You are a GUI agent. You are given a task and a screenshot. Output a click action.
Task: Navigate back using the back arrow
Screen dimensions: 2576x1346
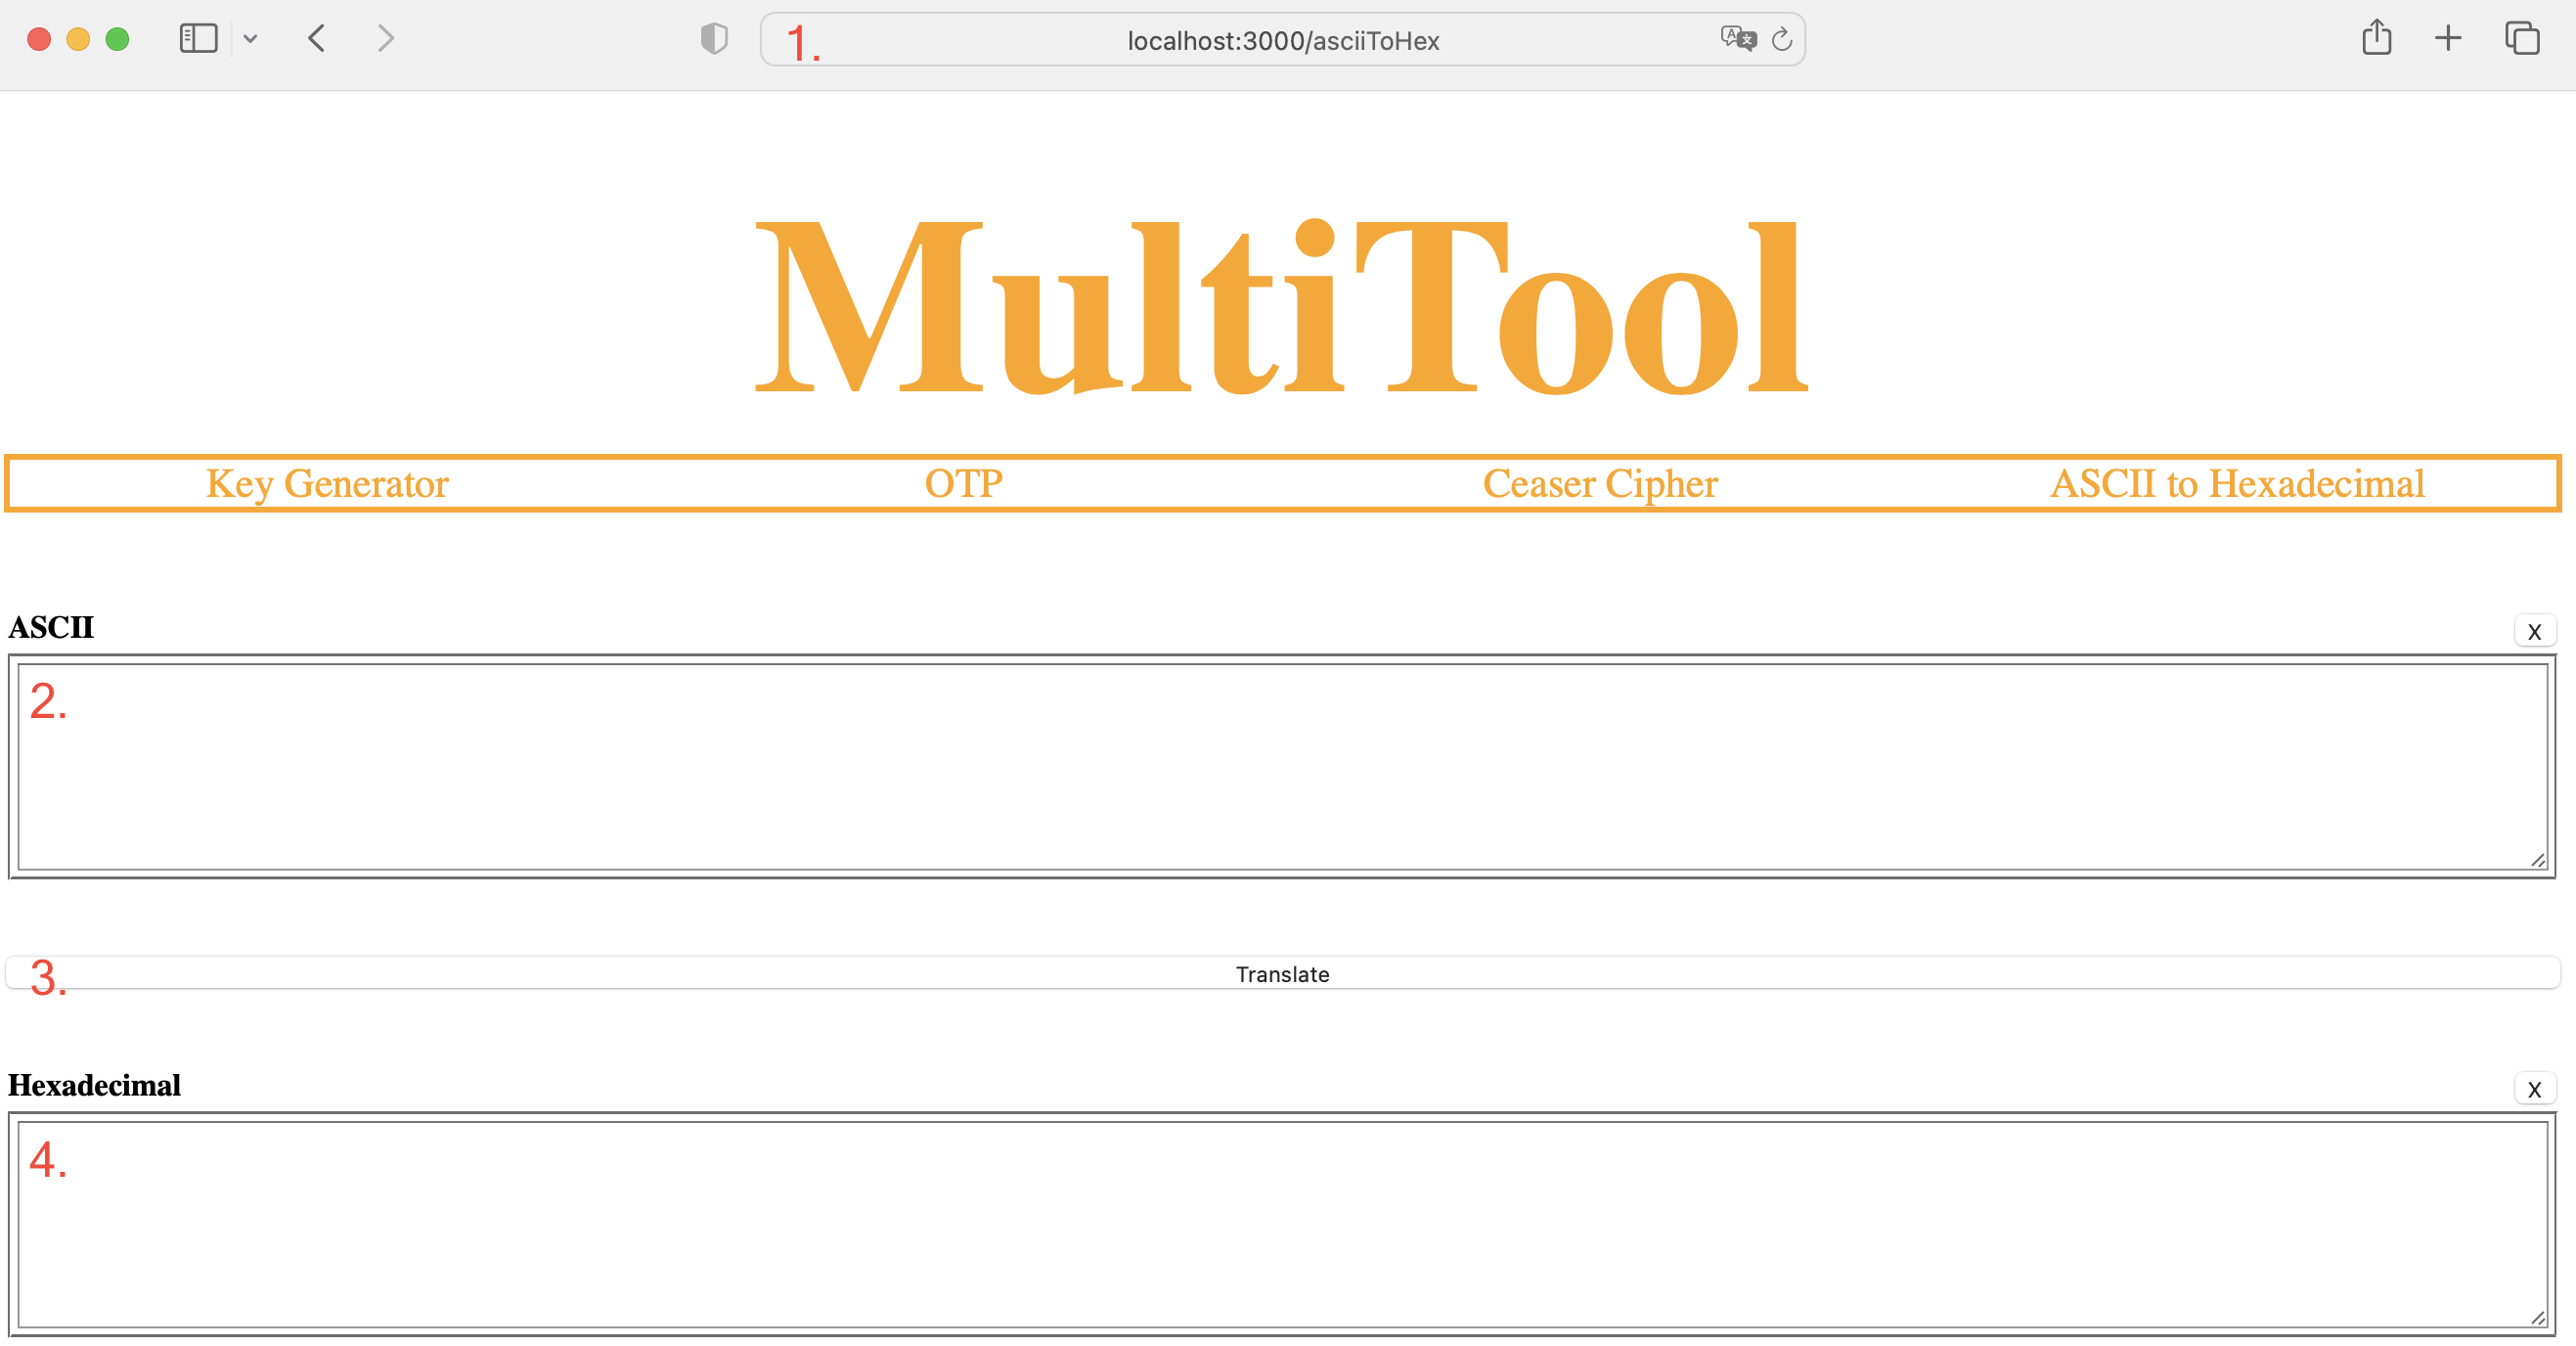click(316, 39)
